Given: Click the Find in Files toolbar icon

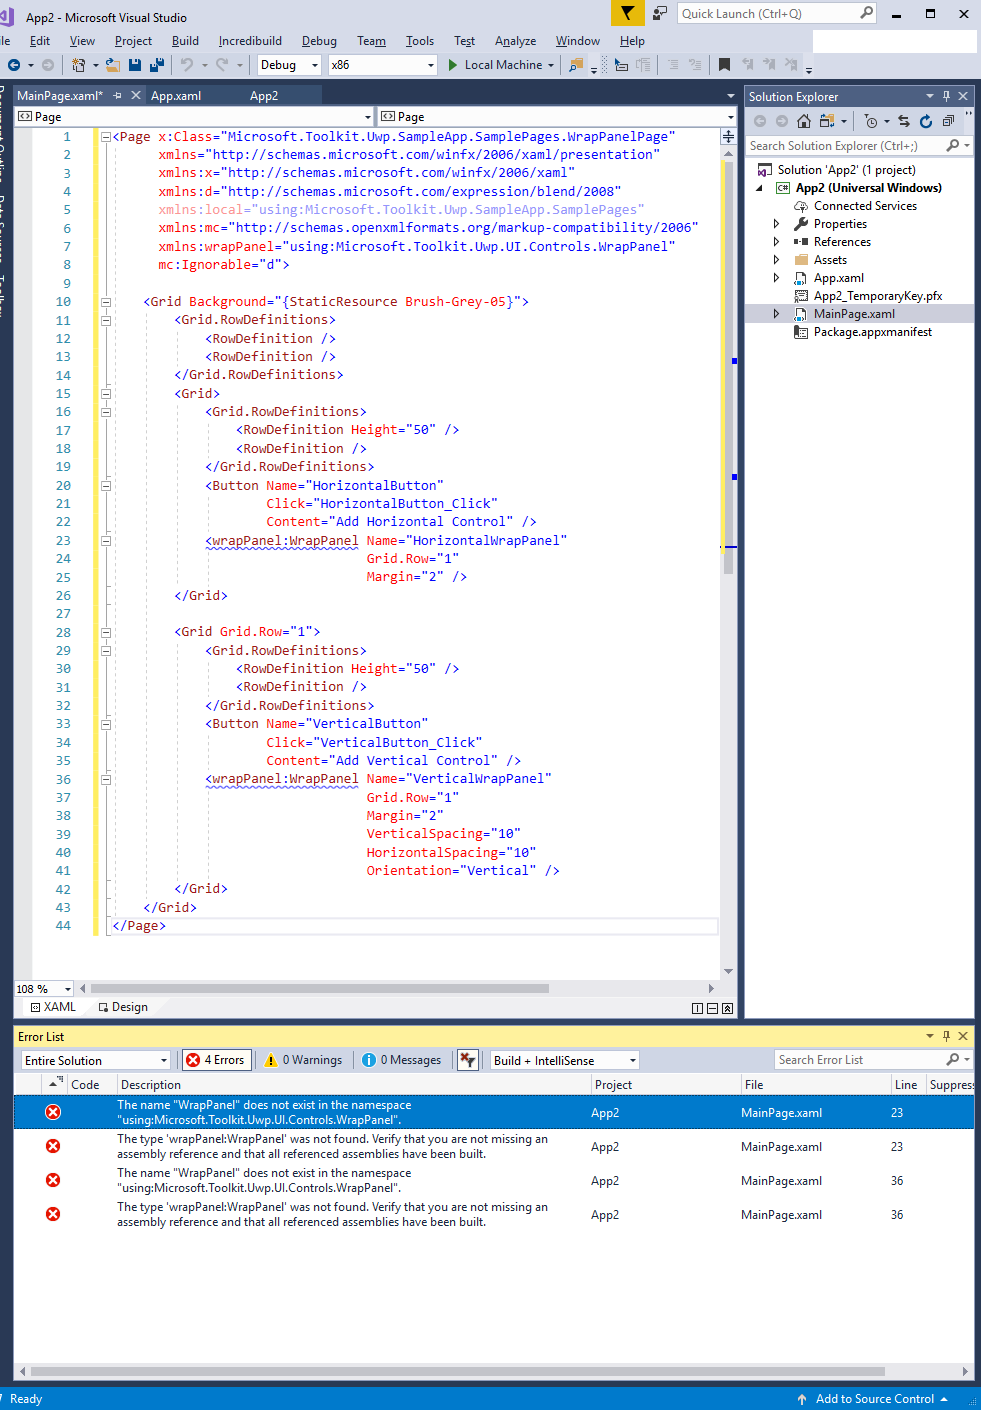Looking at the screenshot, I should 576,65.
